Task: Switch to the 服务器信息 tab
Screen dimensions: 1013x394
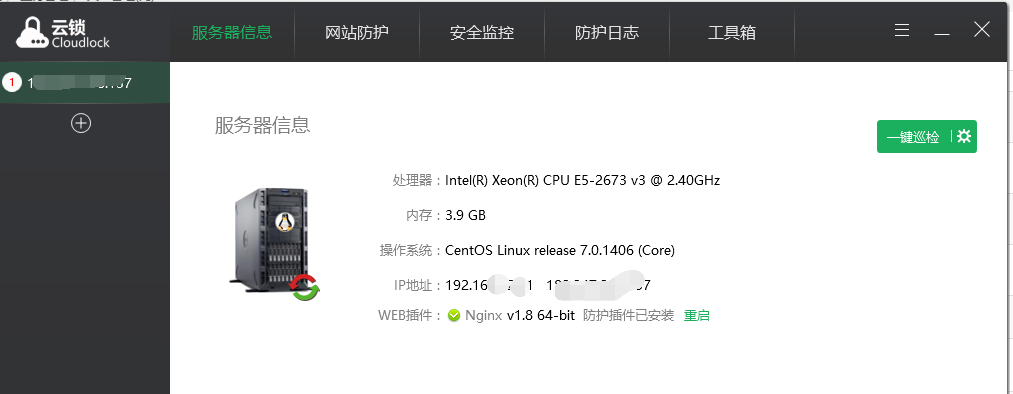Action: 232,32
